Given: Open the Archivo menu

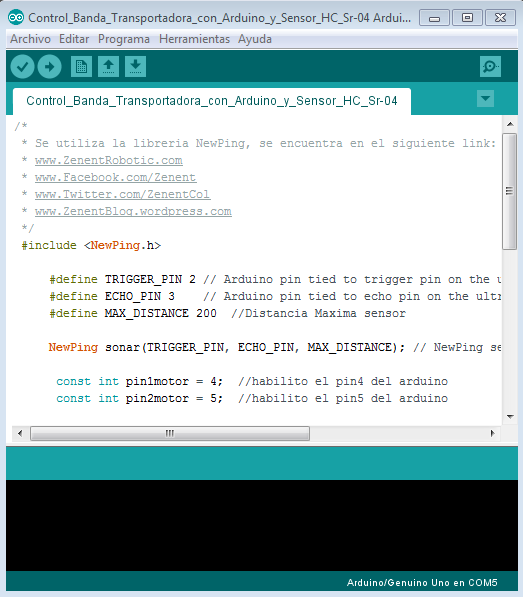Looking at the screenshot, I should [x=30, y=39].
